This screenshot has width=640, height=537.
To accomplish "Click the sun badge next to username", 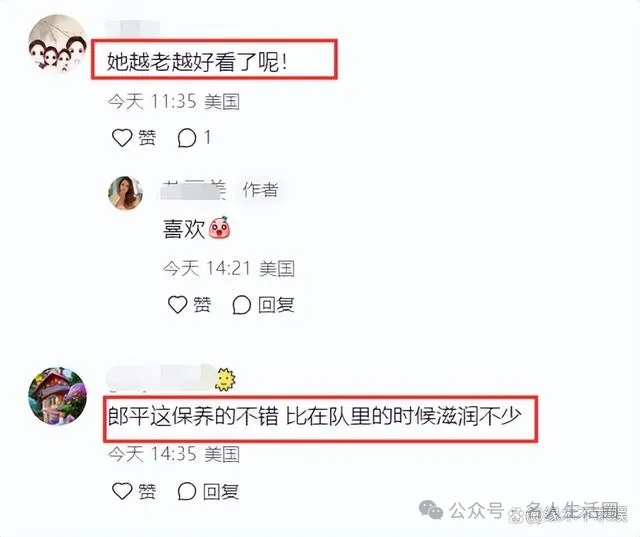I will [x=225, y=379].
